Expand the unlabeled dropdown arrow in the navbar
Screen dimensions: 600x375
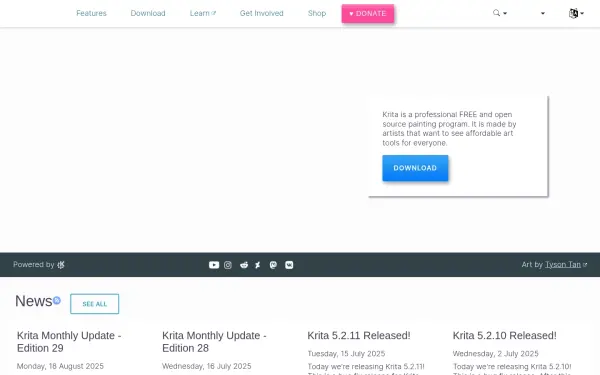[x=543, y=13]
